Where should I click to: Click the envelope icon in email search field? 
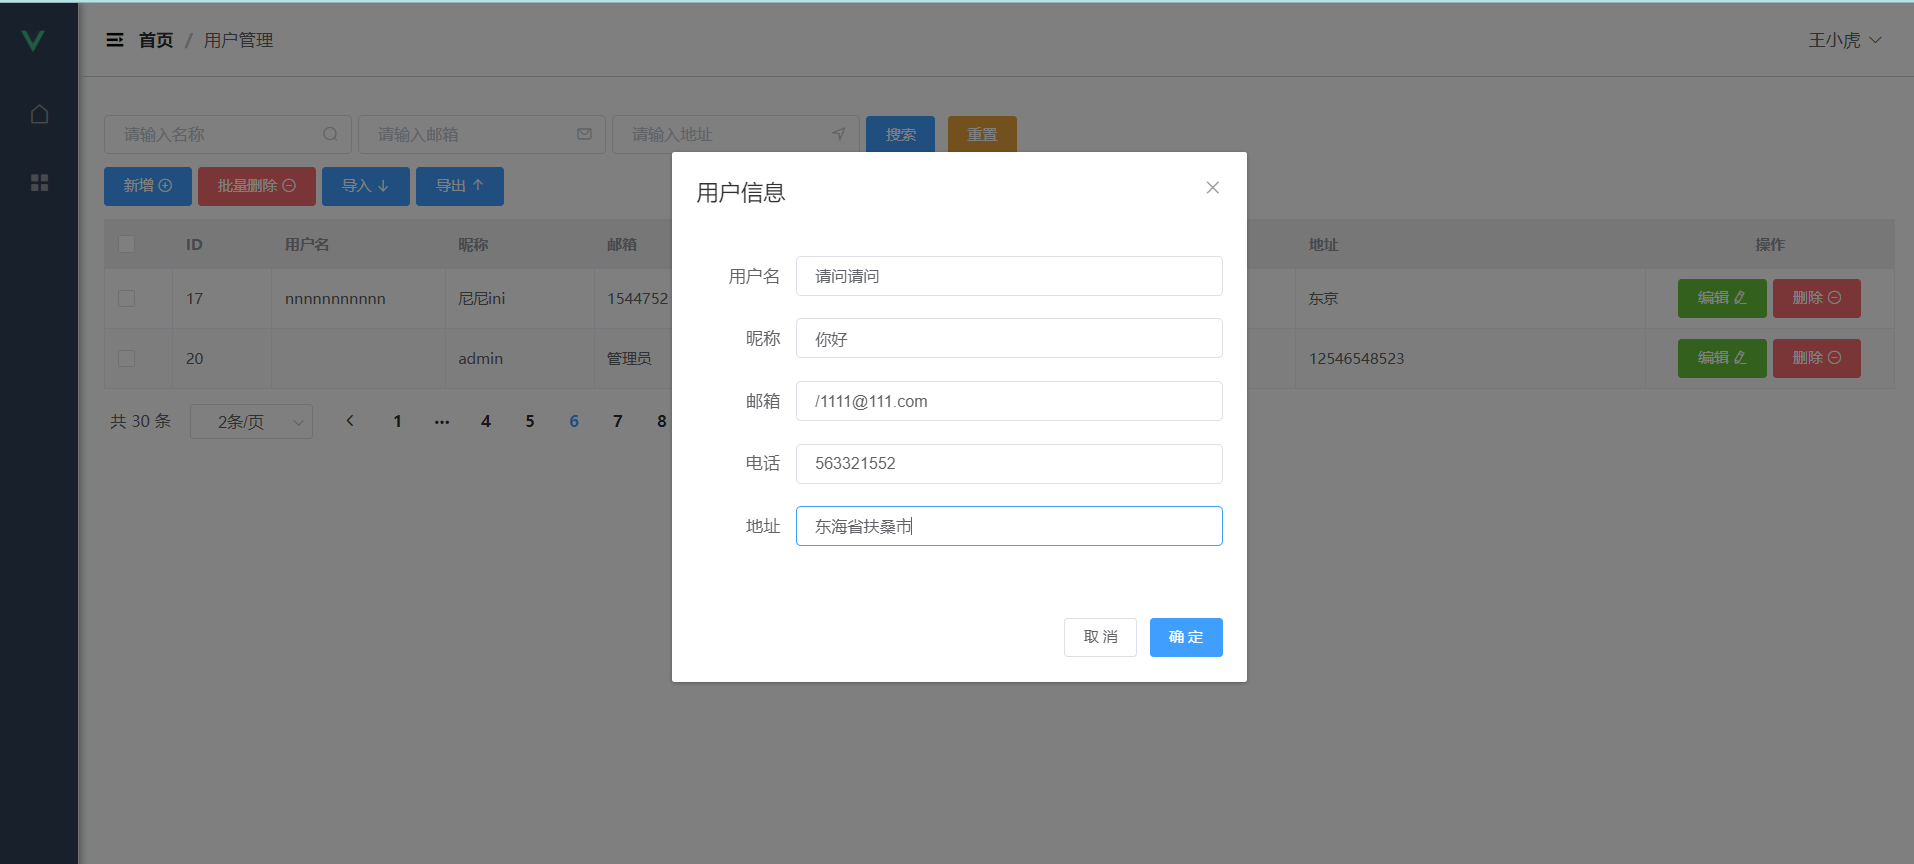click(x=584, y=134)
